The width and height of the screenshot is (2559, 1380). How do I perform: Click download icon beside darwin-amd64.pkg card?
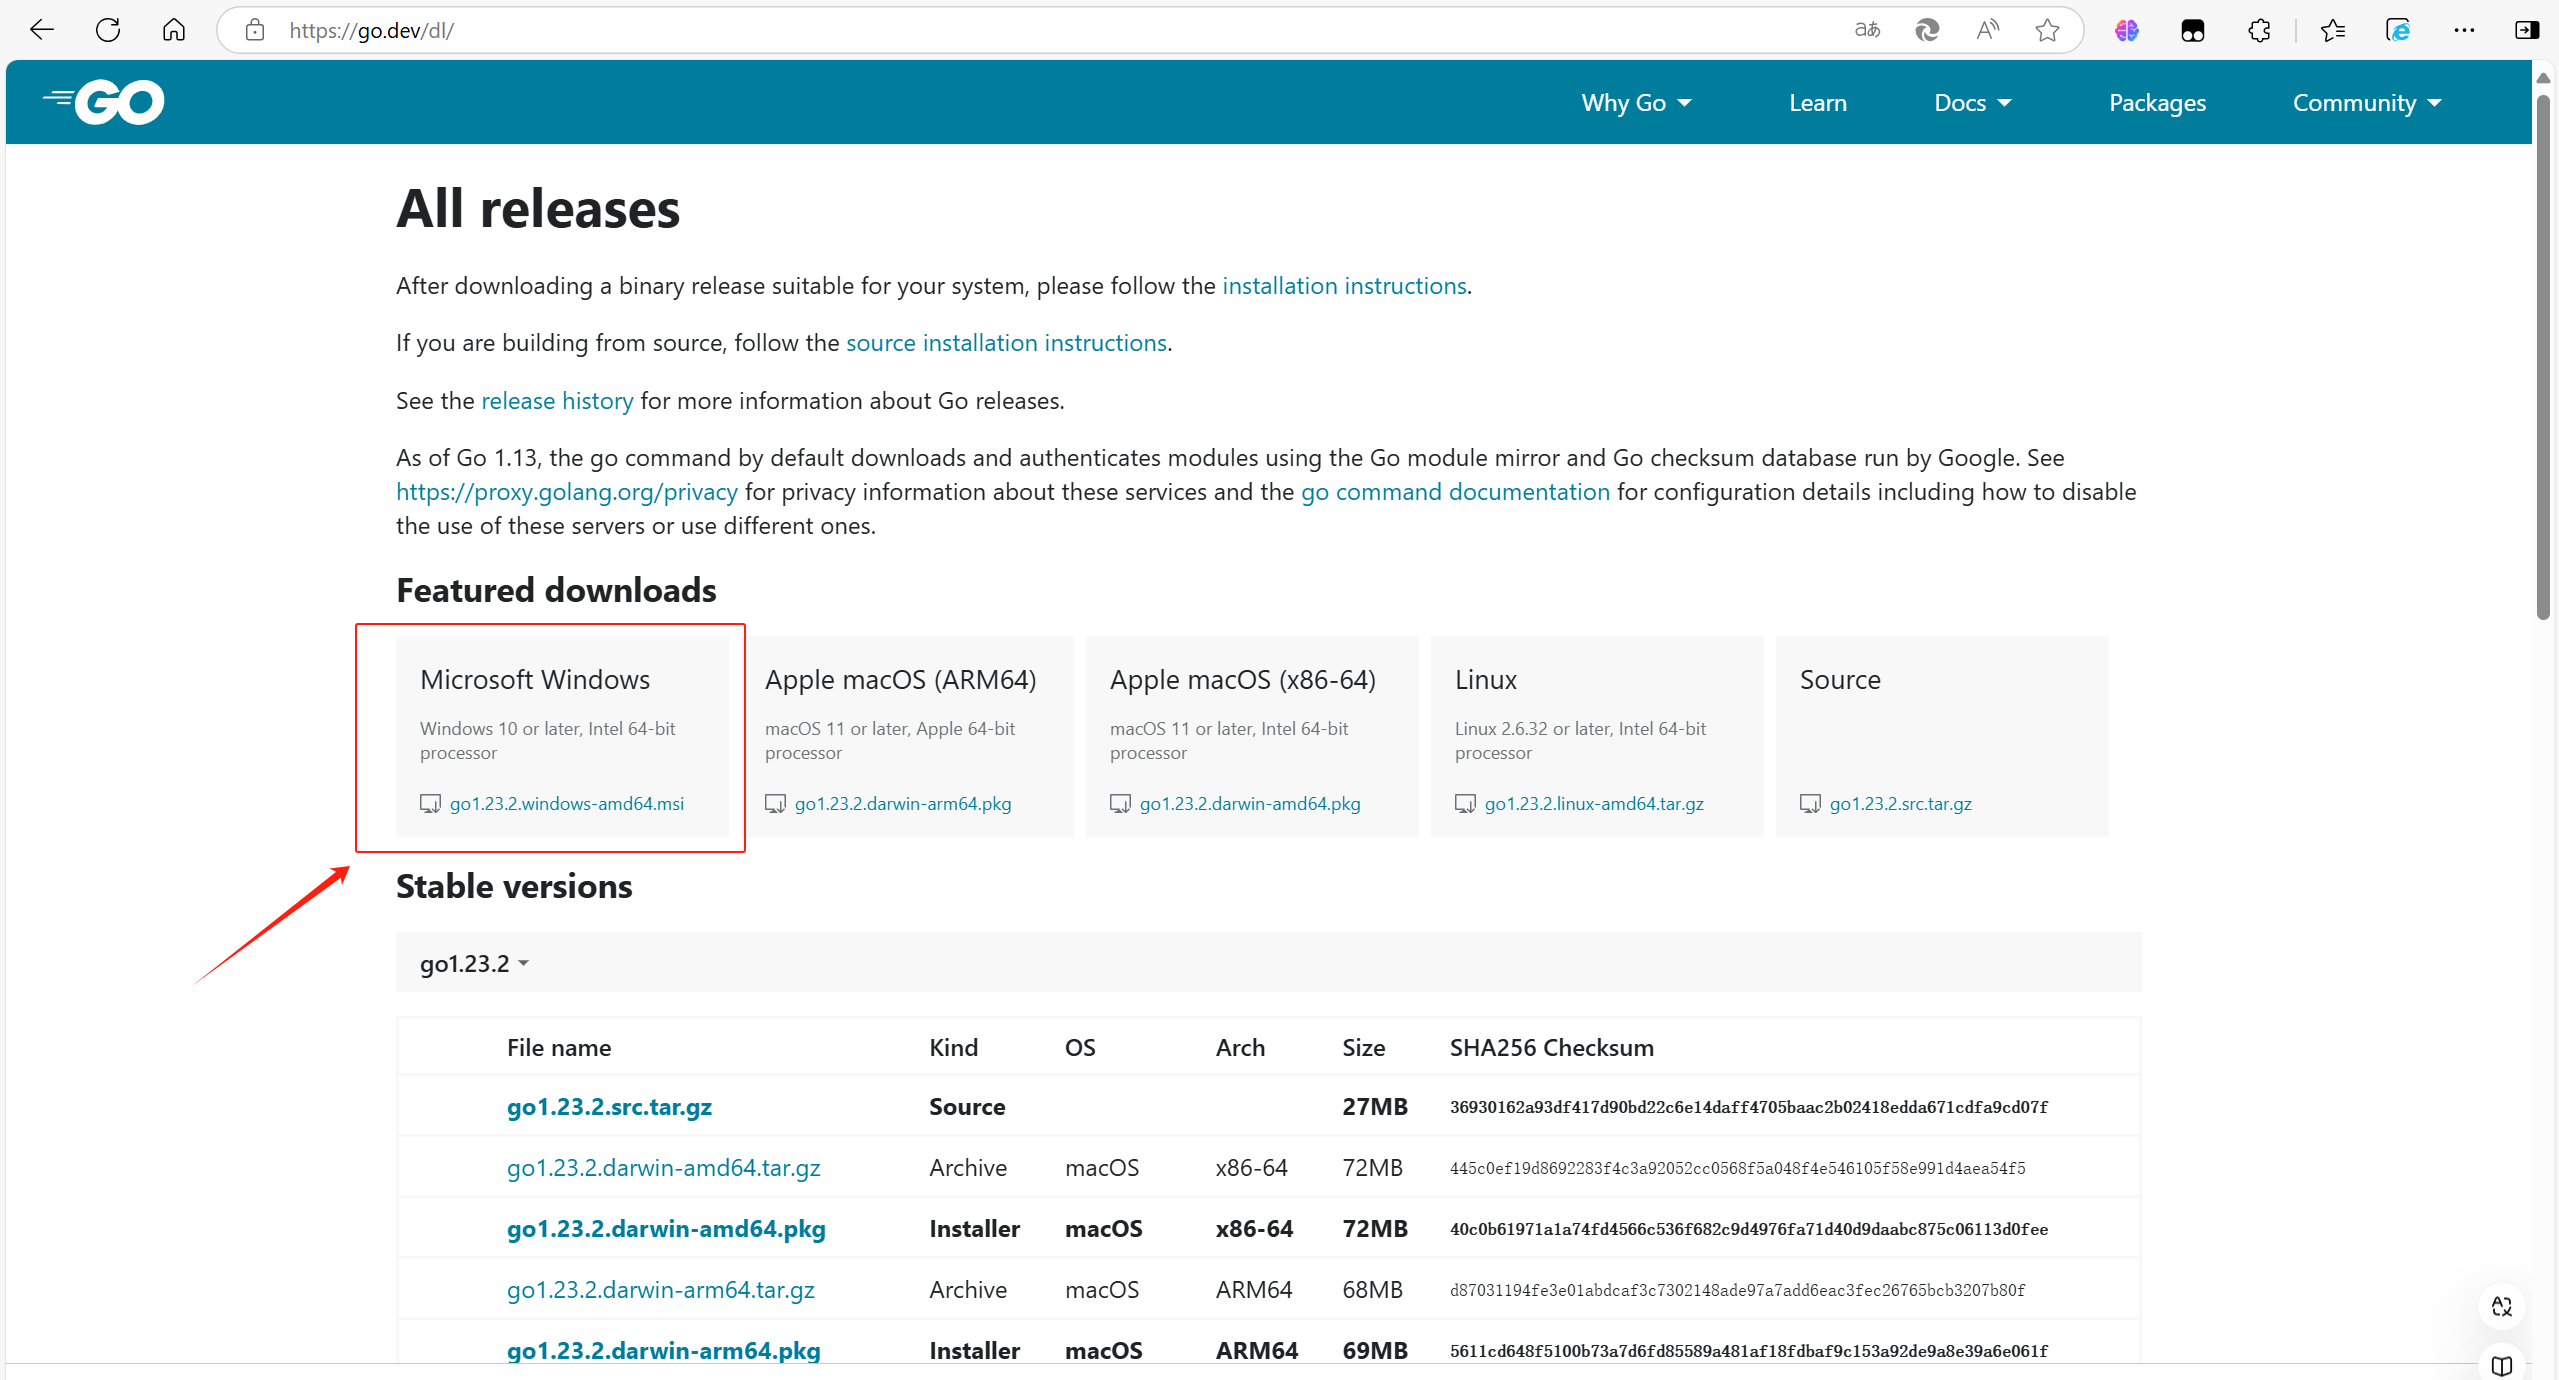coord(1120,804)
